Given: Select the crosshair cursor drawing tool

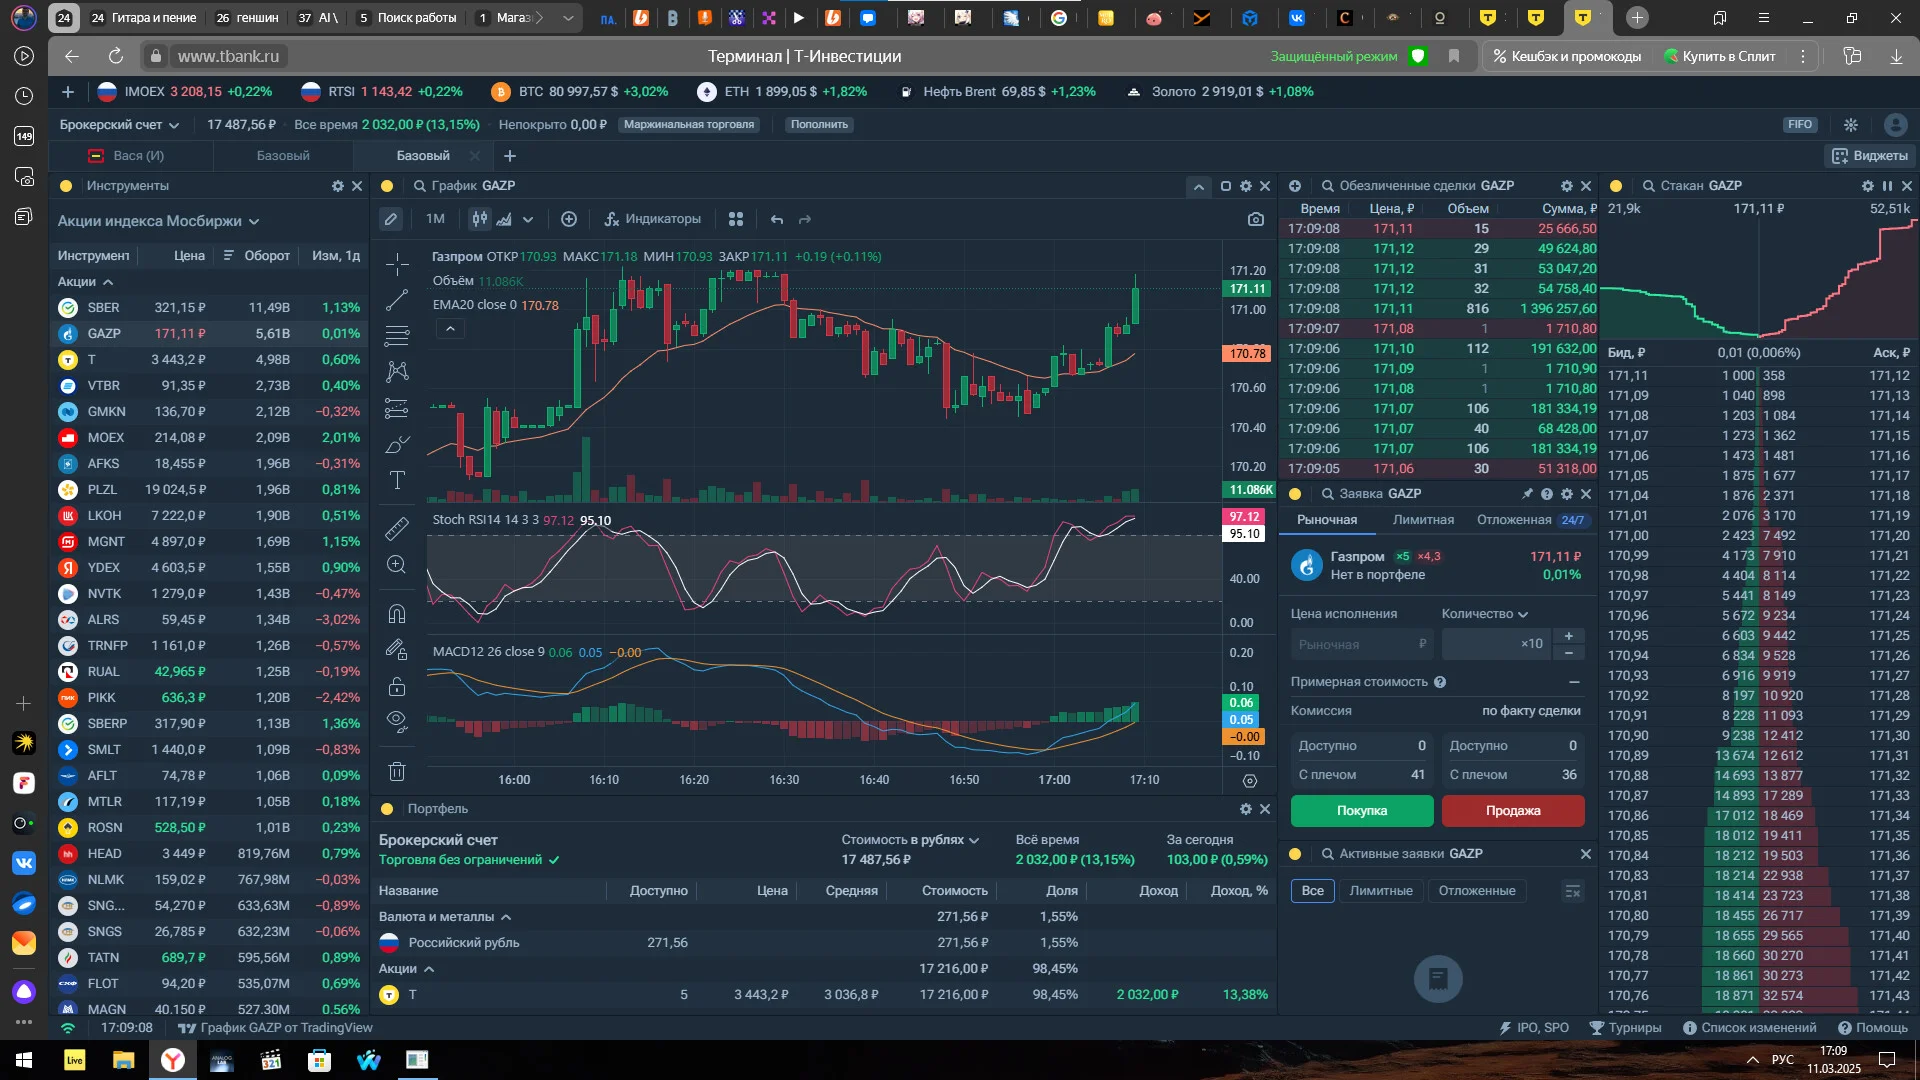Looking at the screenshot, I should 397,265.
